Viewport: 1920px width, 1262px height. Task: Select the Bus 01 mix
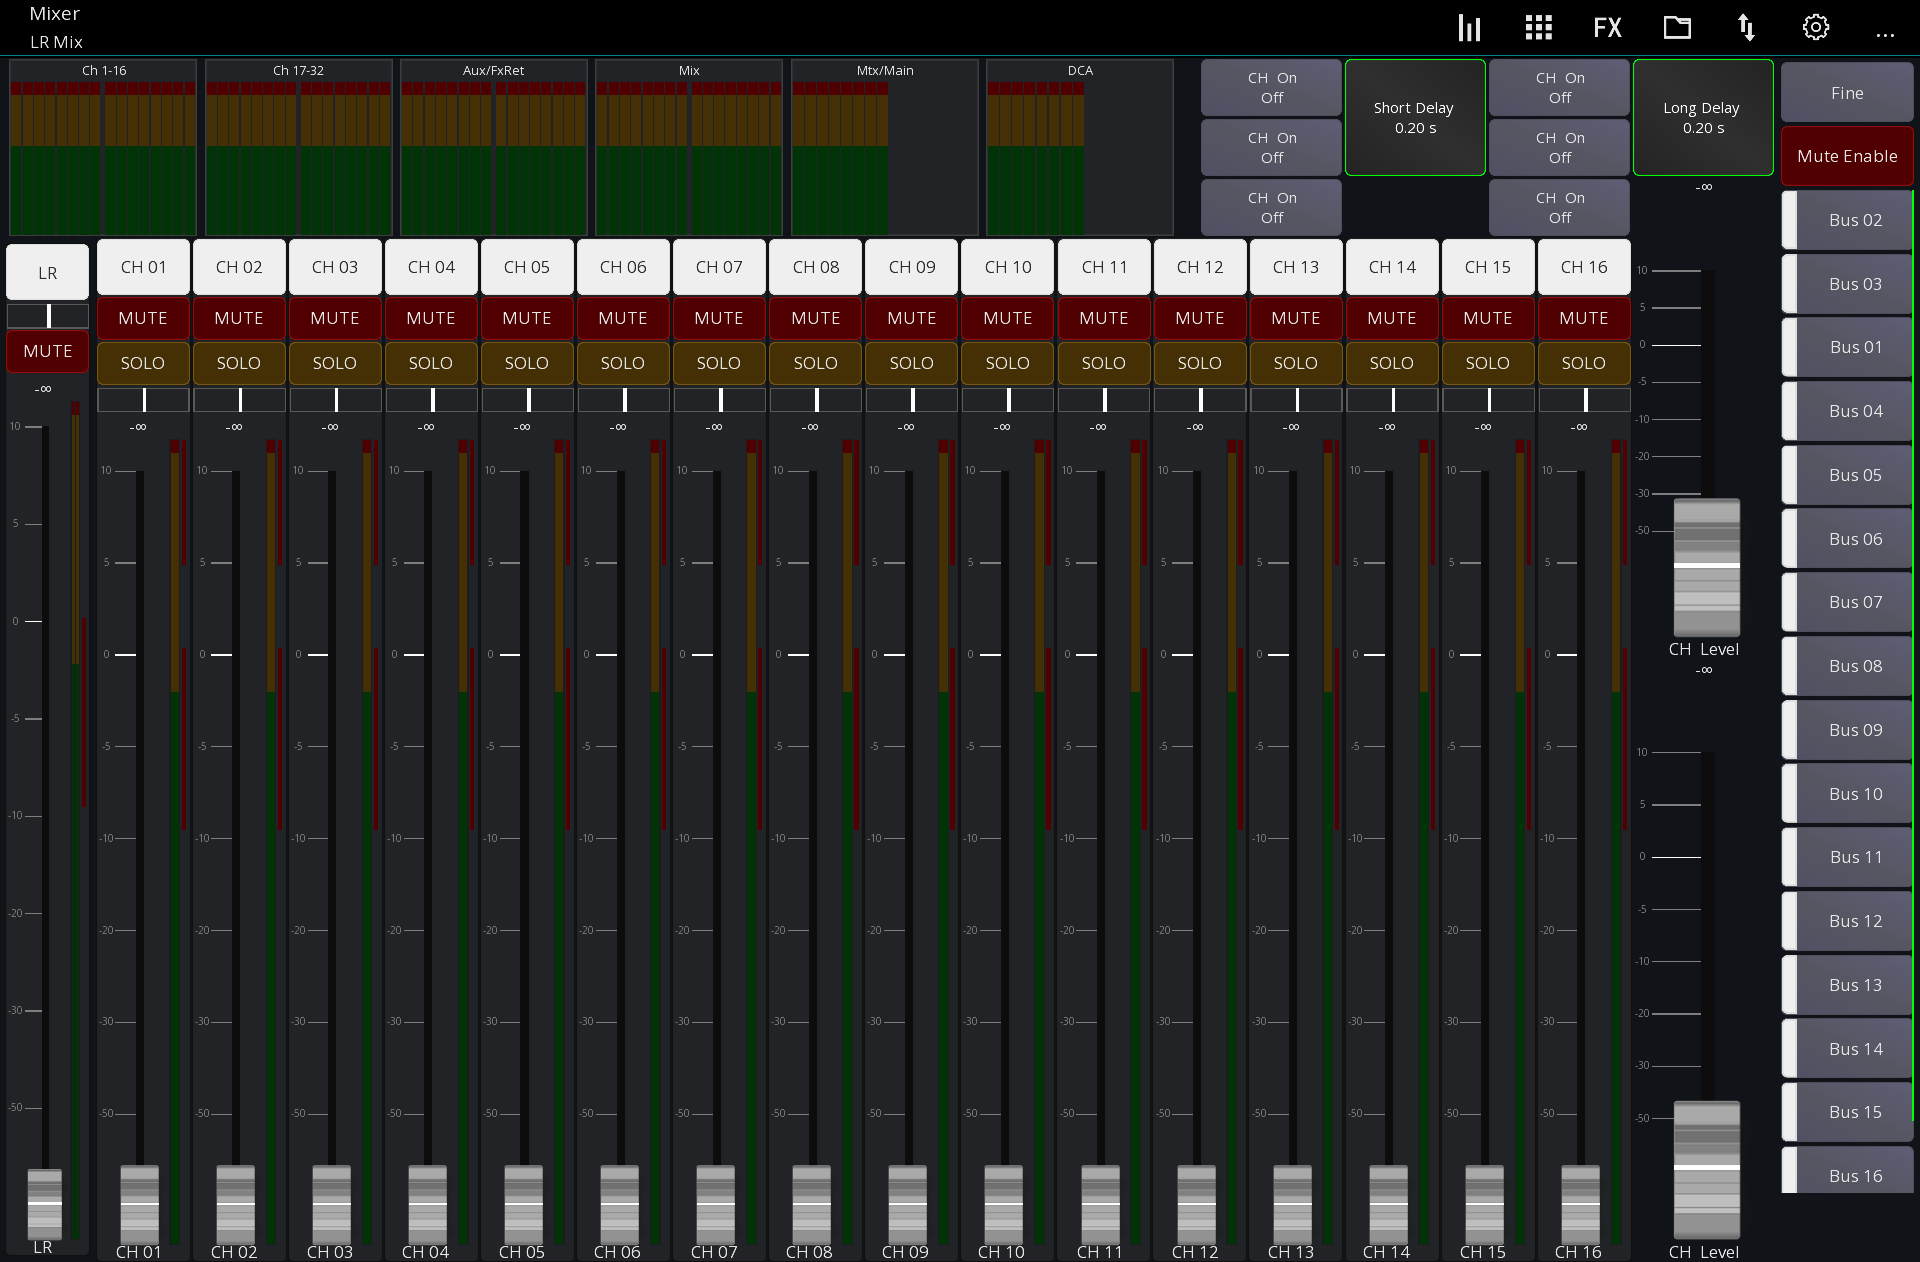coord(1847,347)
